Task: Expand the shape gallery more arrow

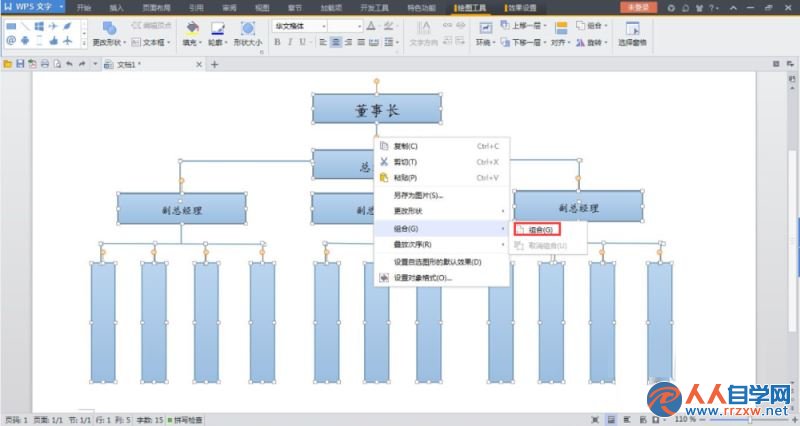Action: pos(84,44)
